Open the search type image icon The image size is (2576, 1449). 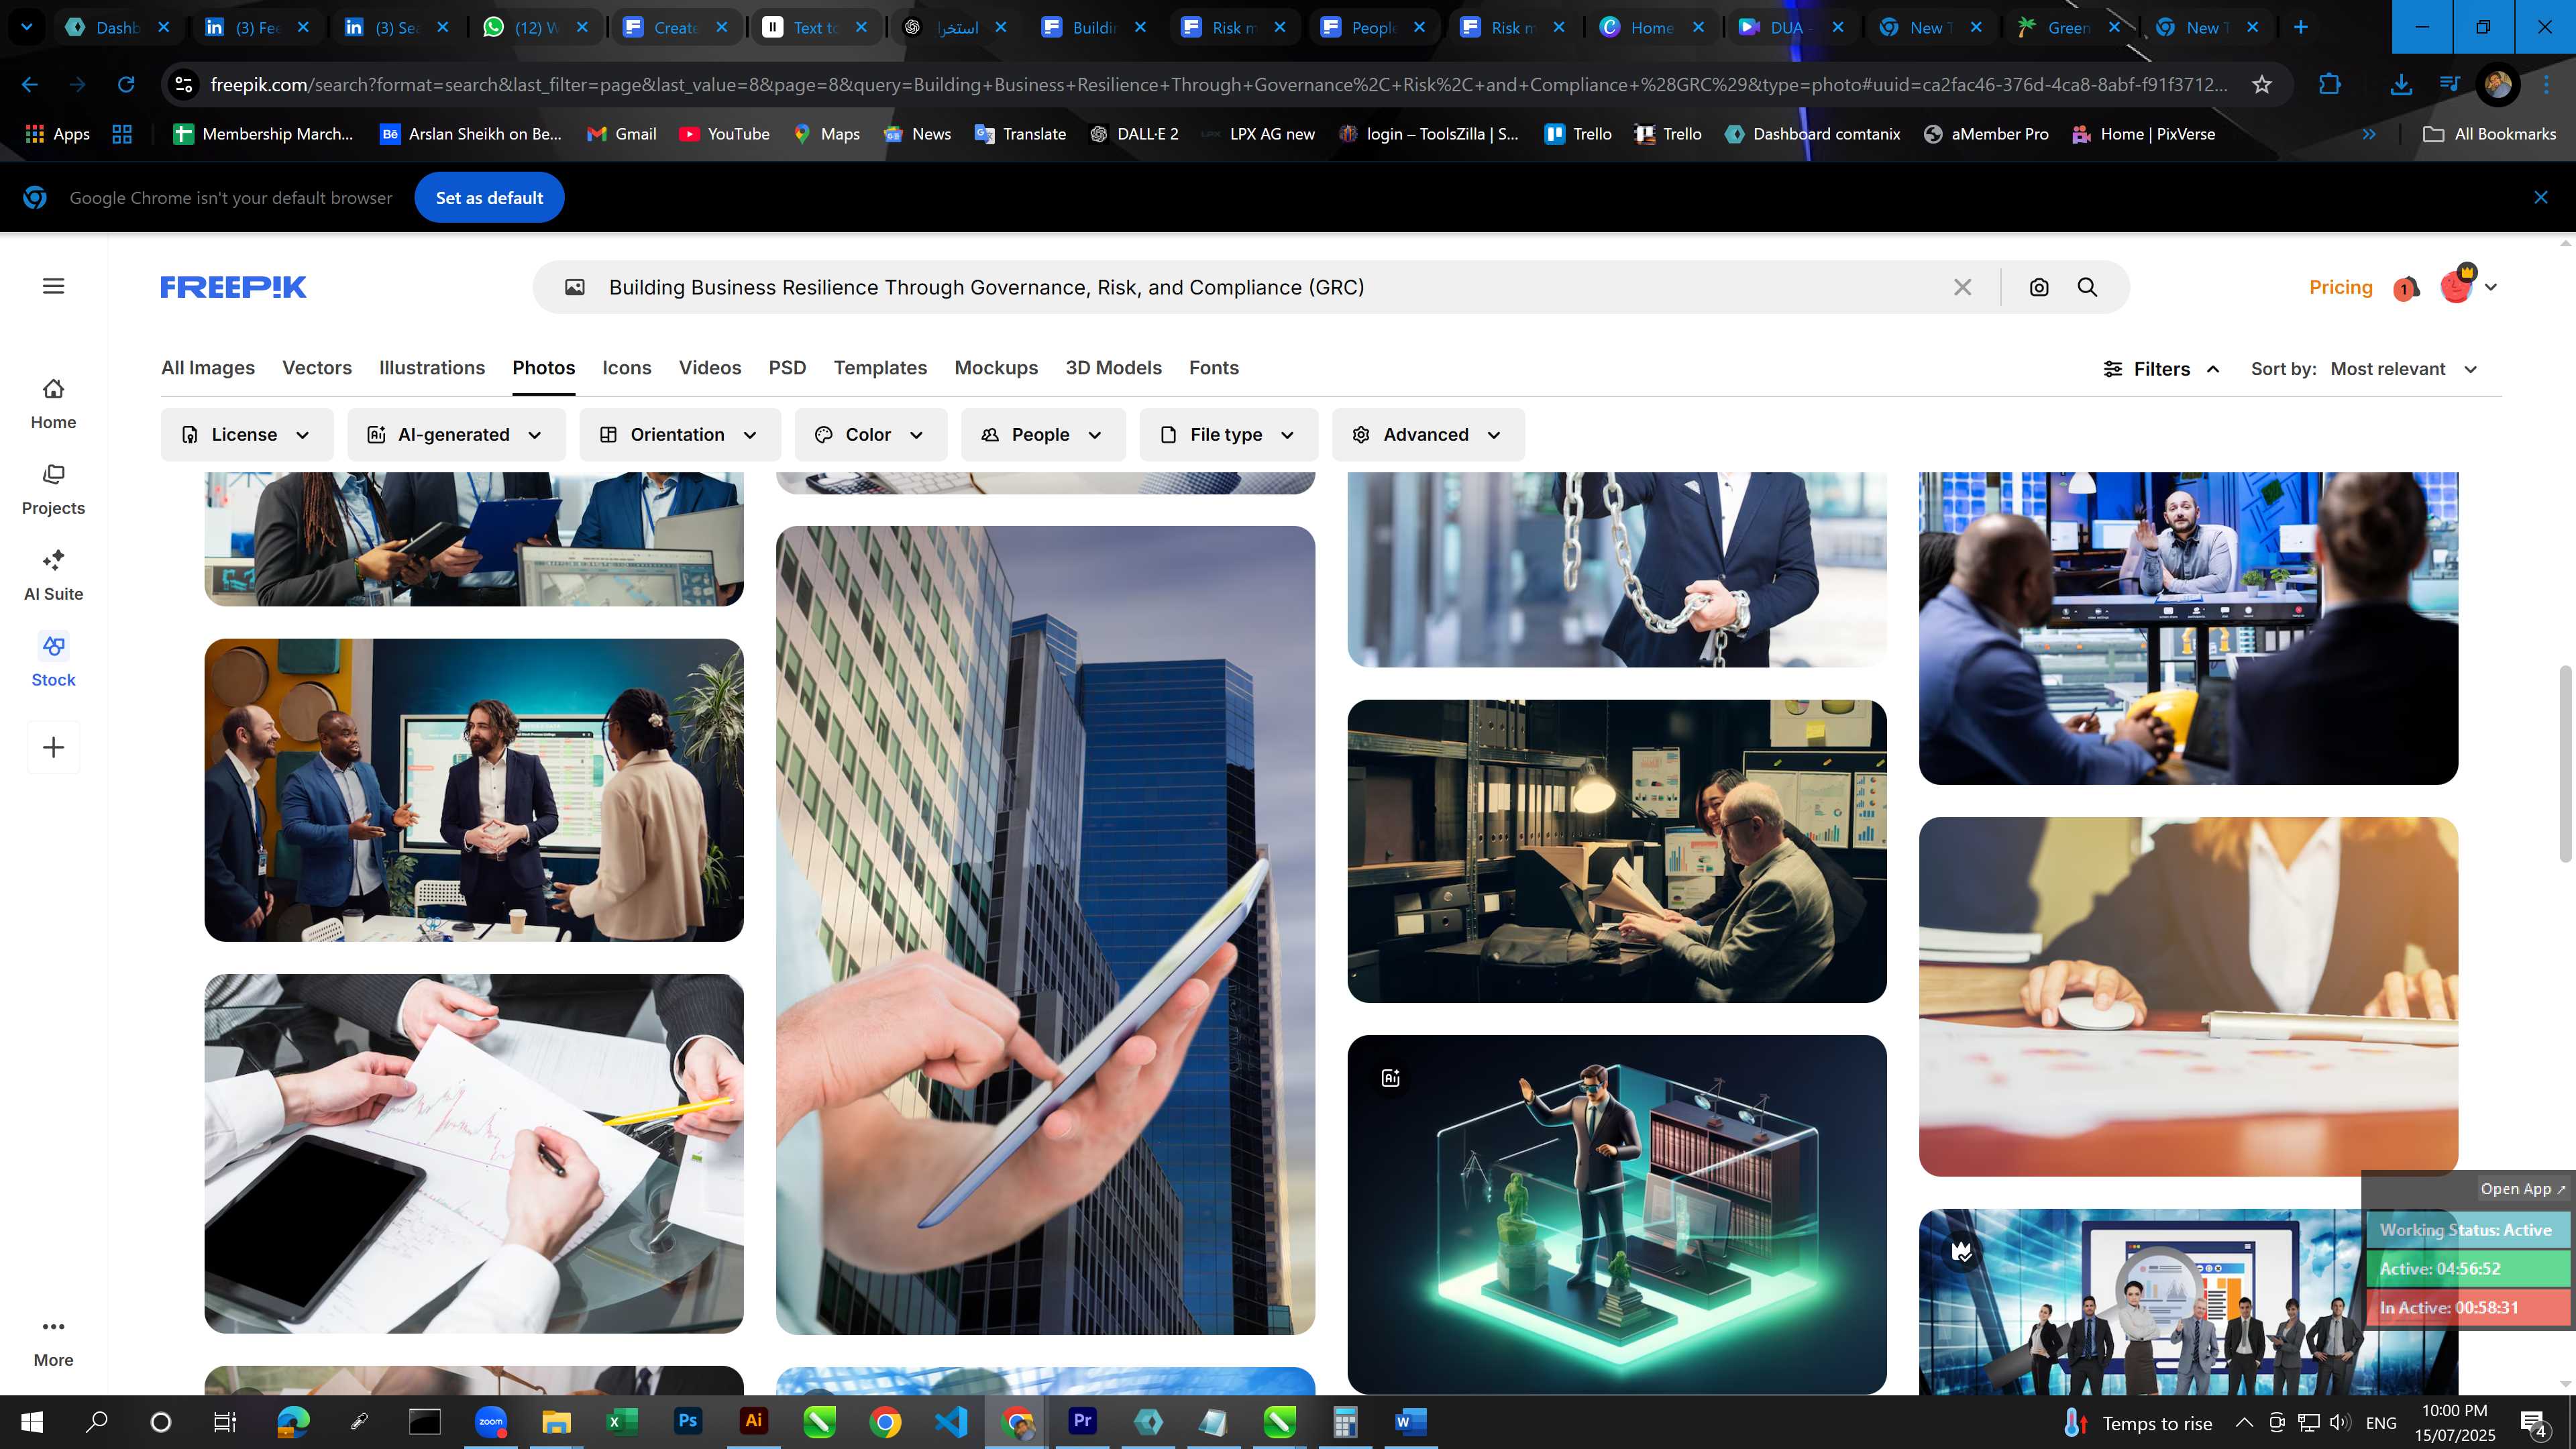tap(574, 288)
